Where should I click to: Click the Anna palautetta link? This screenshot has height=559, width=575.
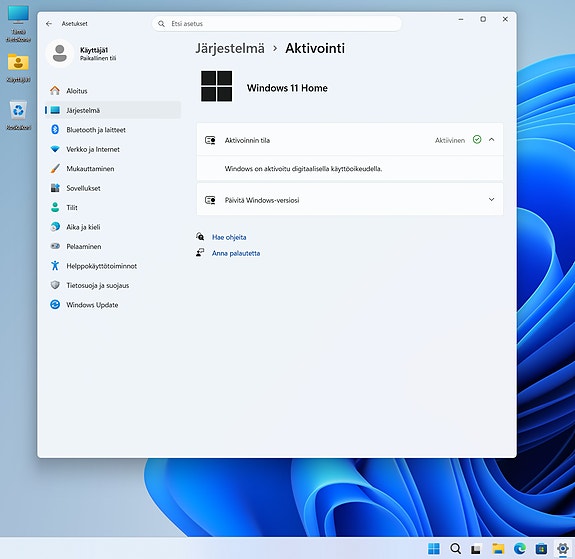(236, 253)
